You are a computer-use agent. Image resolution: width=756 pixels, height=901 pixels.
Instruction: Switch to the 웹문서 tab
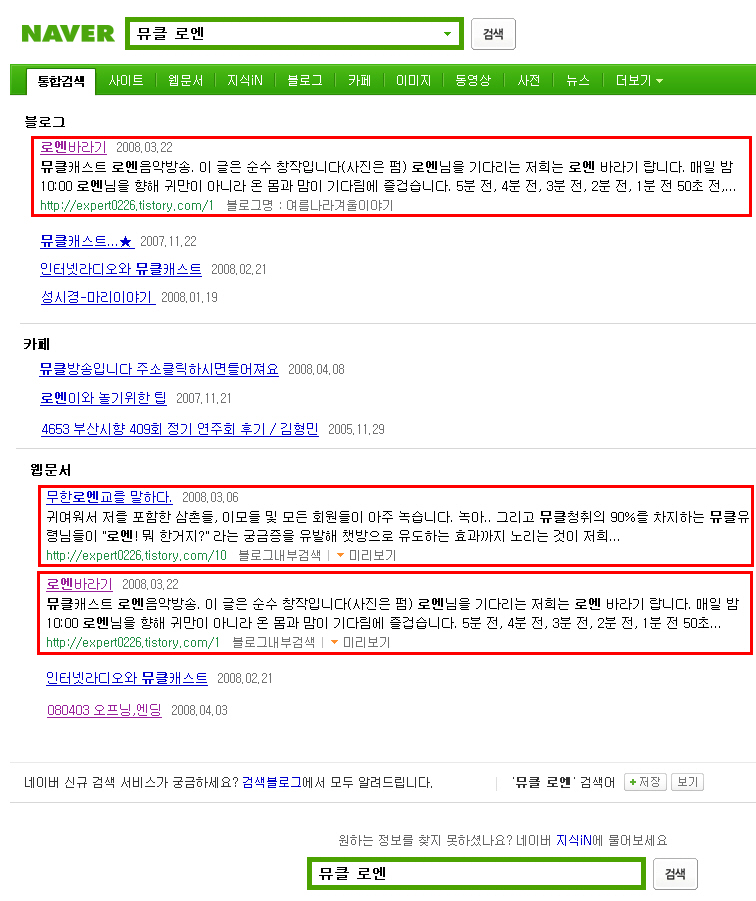186,80
